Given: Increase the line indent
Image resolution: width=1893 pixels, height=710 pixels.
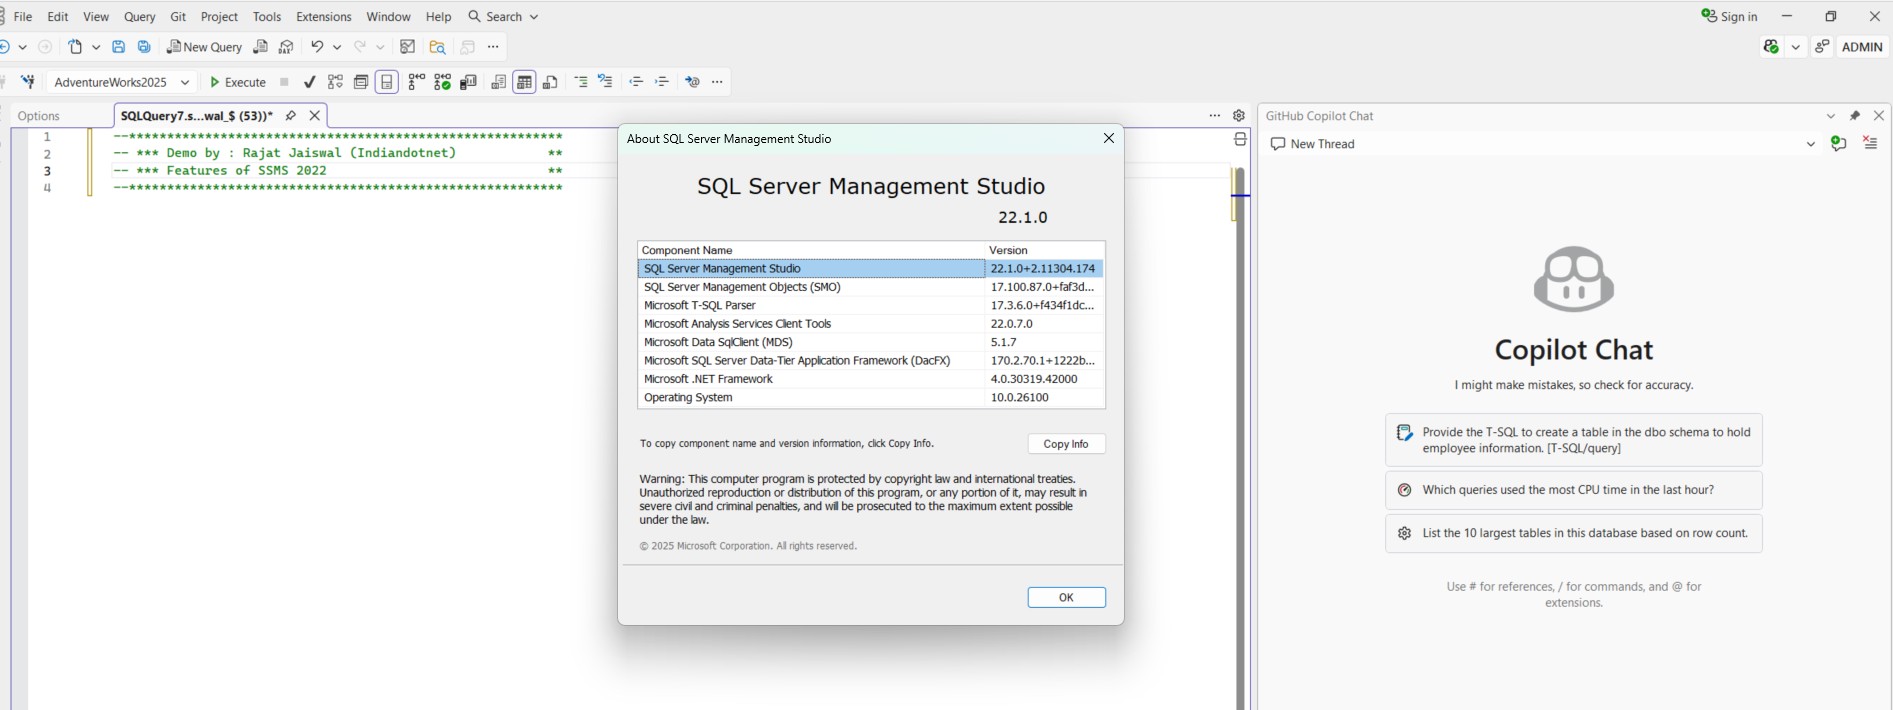Looking at the screenshot, I should [x=662, y=82].
